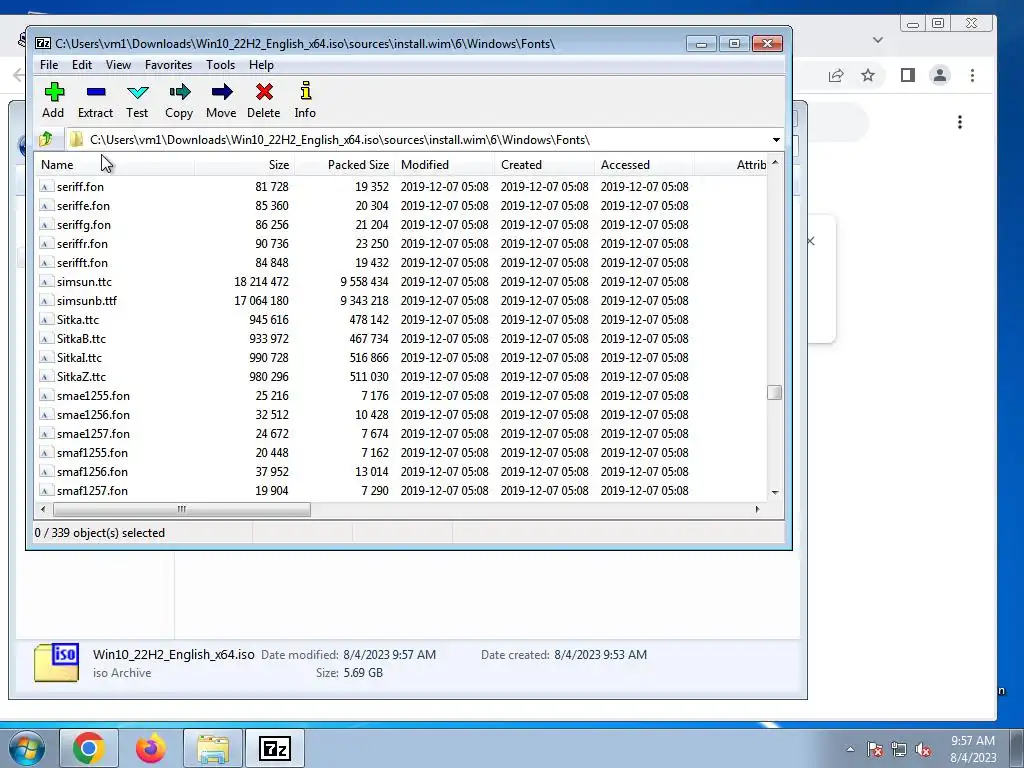The height and width of the screenshot is (768, 1024).
Task: Sort by the Accessed column header
Action: (644, 165)
